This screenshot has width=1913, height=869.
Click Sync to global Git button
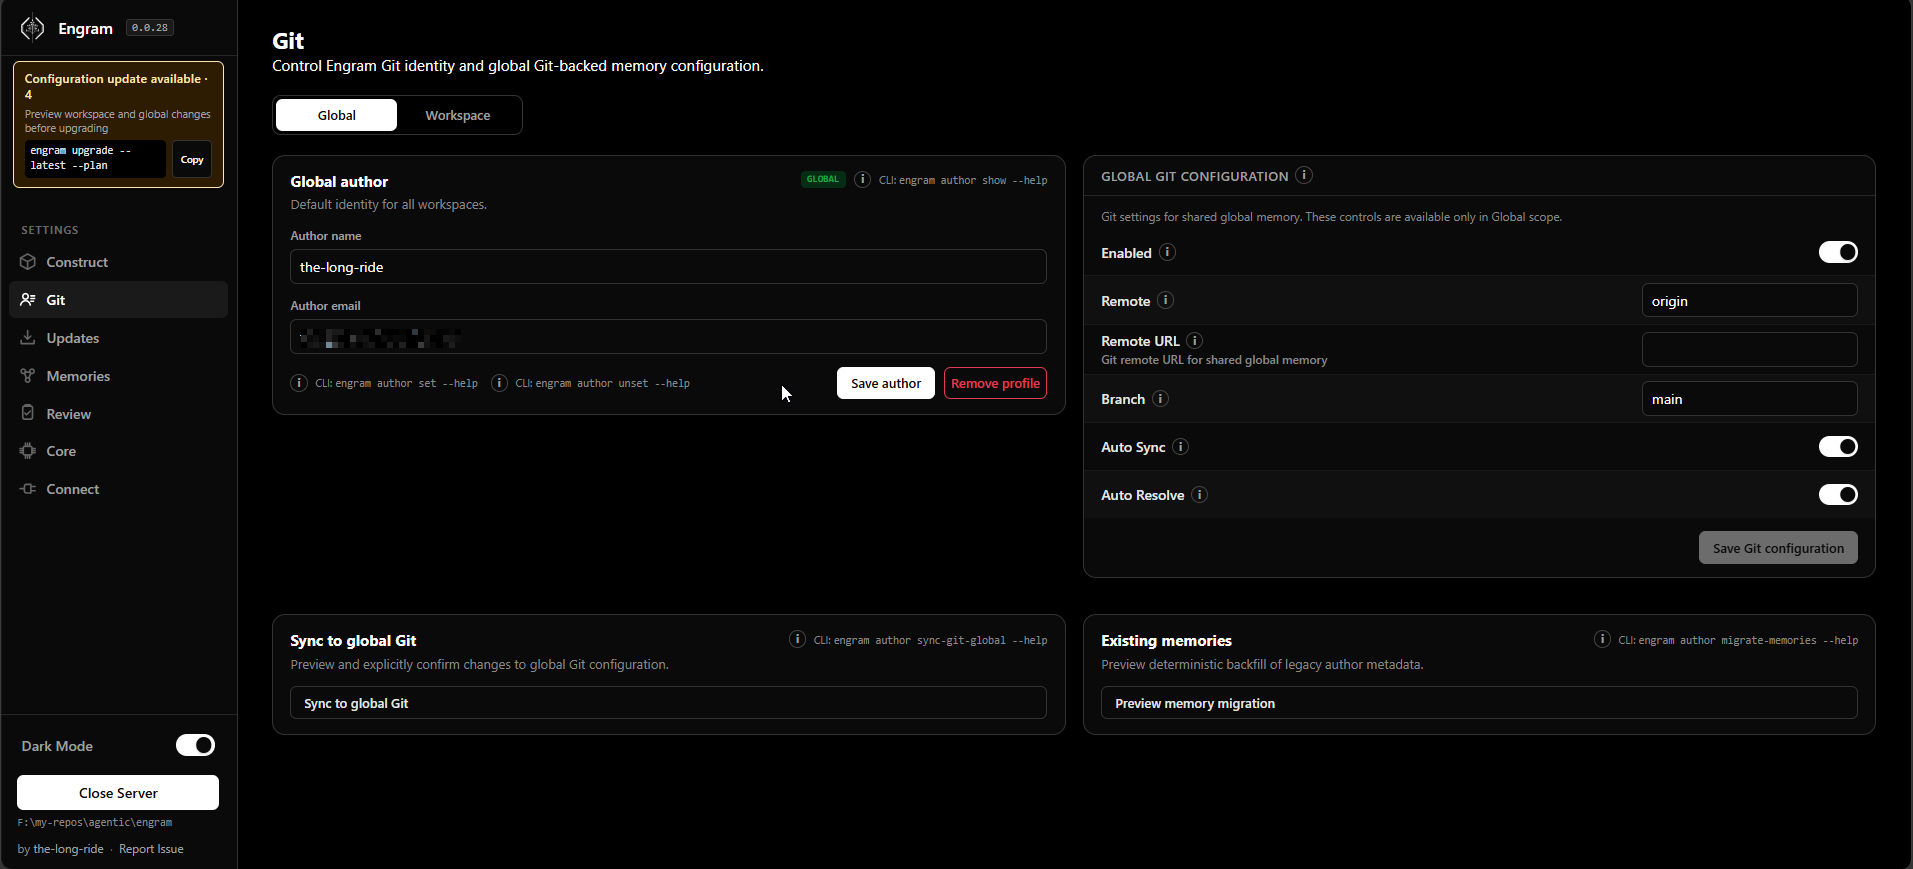click(668, 703)
